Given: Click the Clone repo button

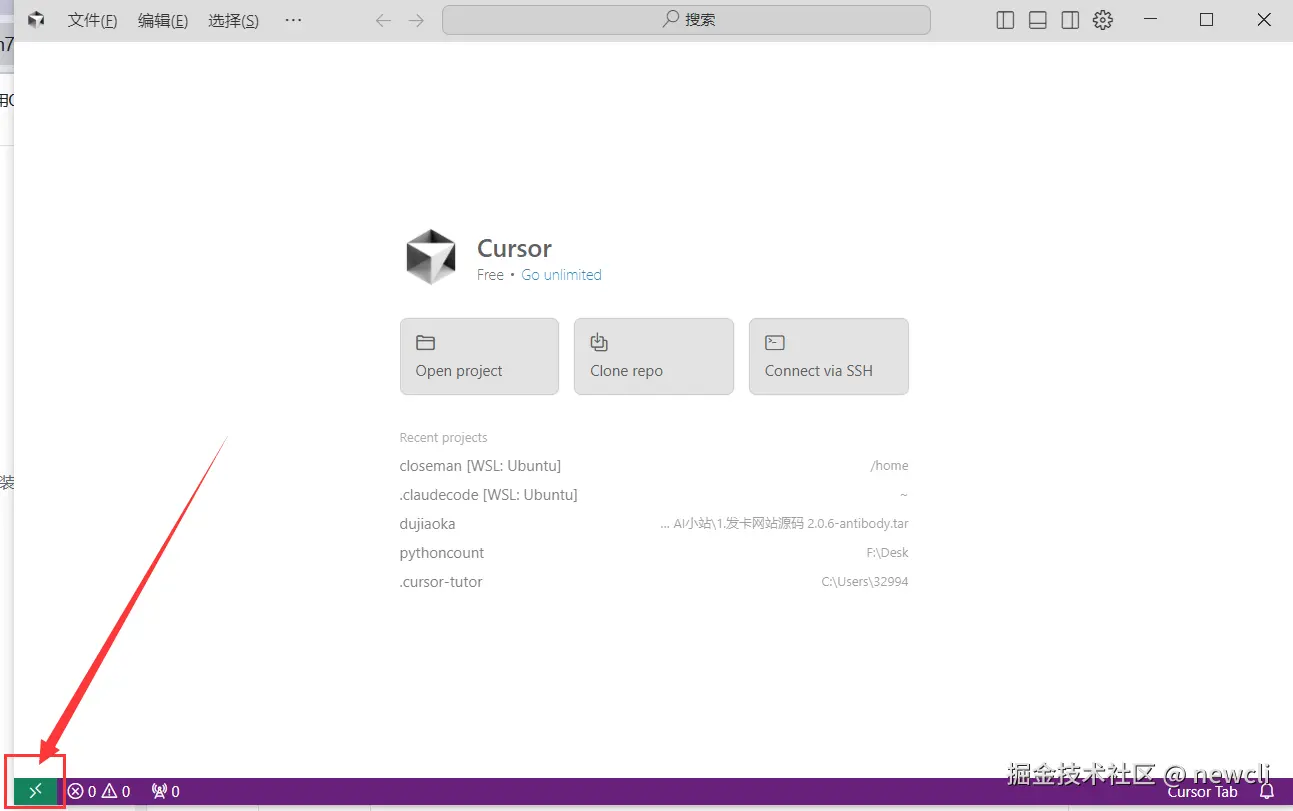Looking at the screenshot, I should coord(653,356).
